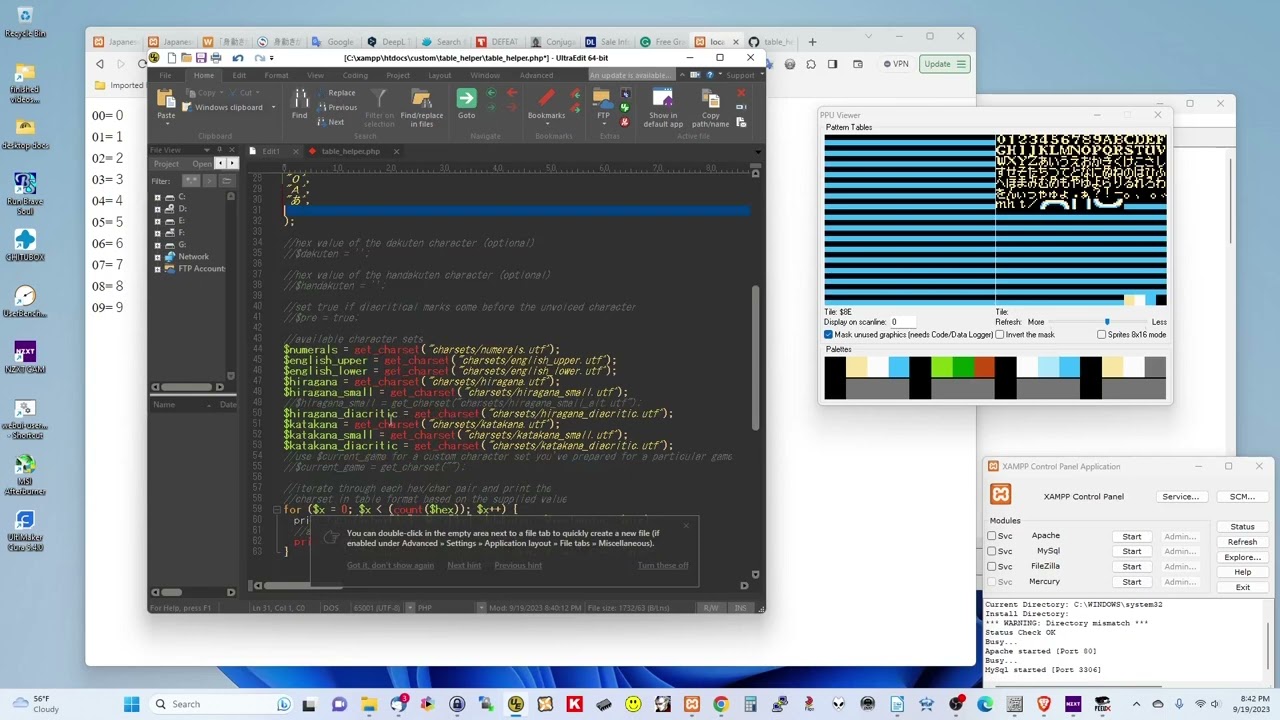The image size is (1280, 720).
Task: Click the Print icon in quick access bar
Action: coord(216,58)
